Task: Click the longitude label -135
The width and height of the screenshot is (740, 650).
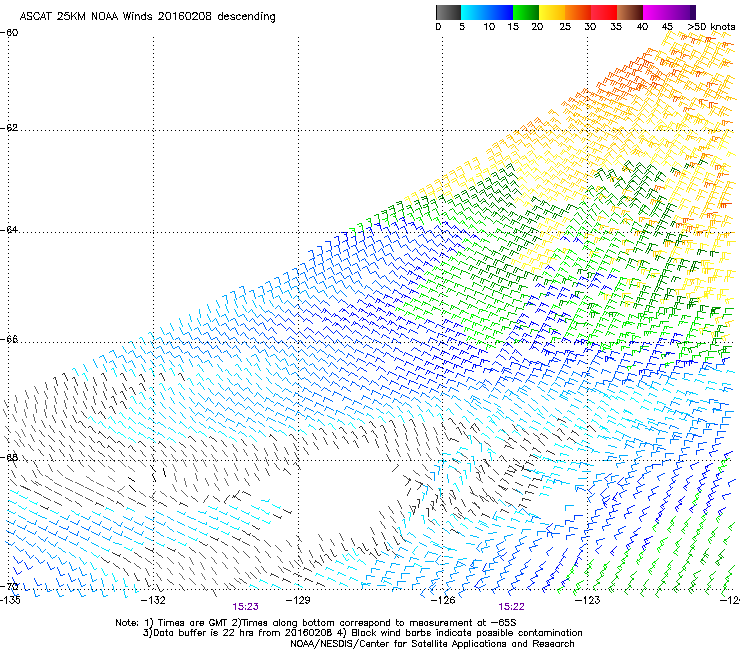Action: (x=10, y=600)
